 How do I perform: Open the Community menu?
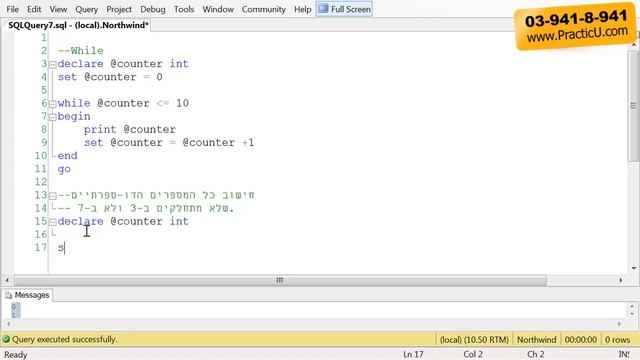(x=264, y=9)
